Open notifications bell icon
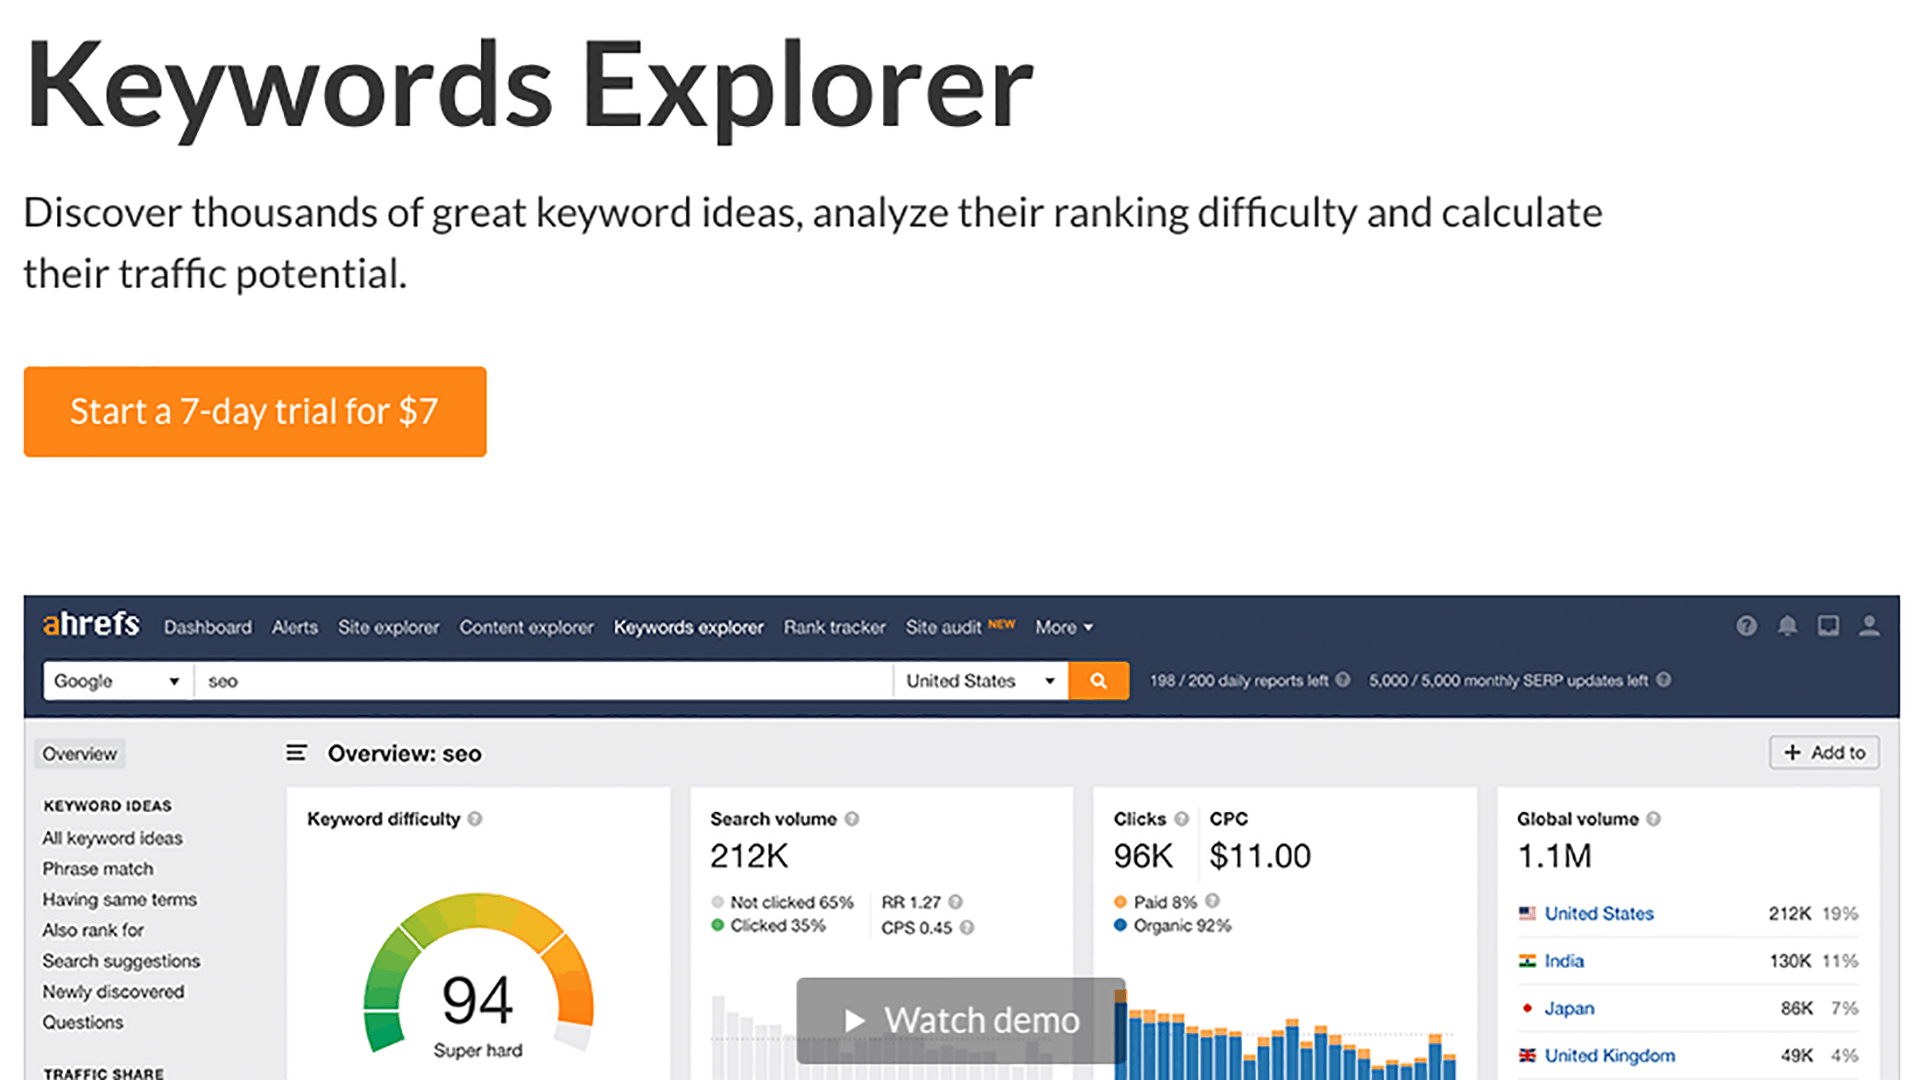The height and width of the screenshot is (1080, 1920). [x=1787, y=626]
